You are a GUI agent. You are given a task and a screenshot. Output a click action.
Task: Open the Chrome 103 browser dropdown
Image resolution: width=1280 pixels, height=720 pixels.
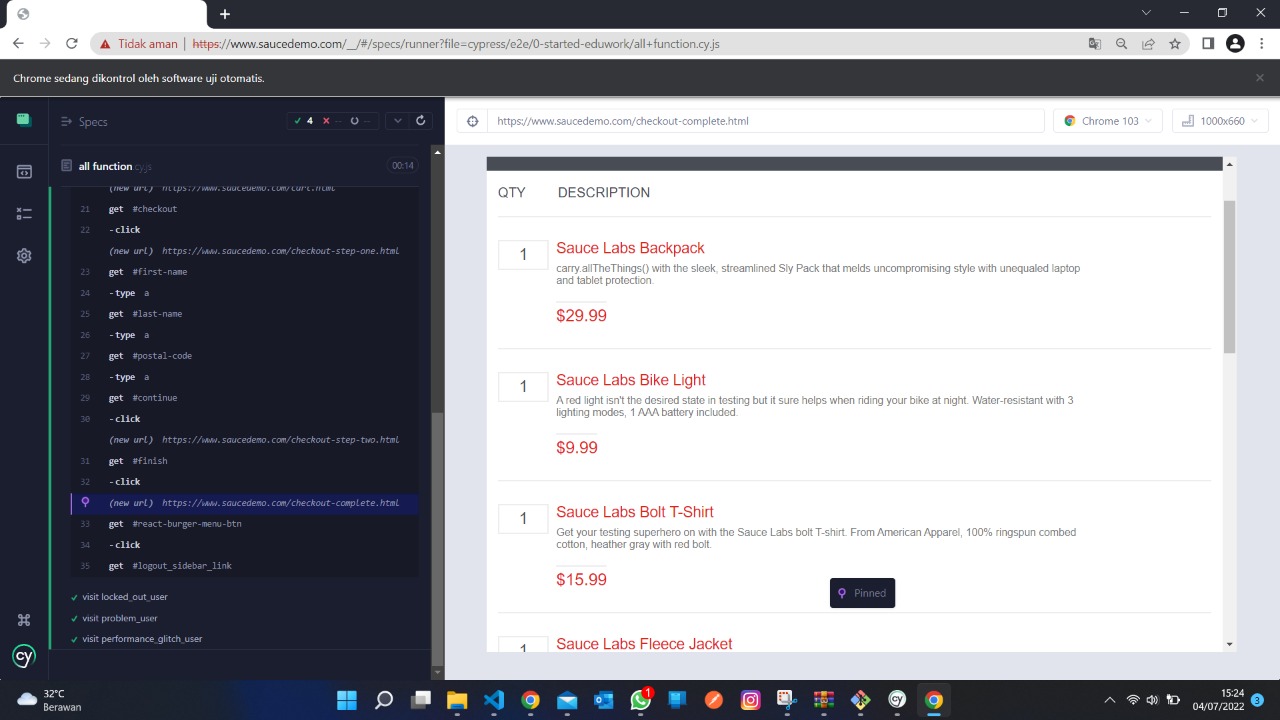point(1108,121)
